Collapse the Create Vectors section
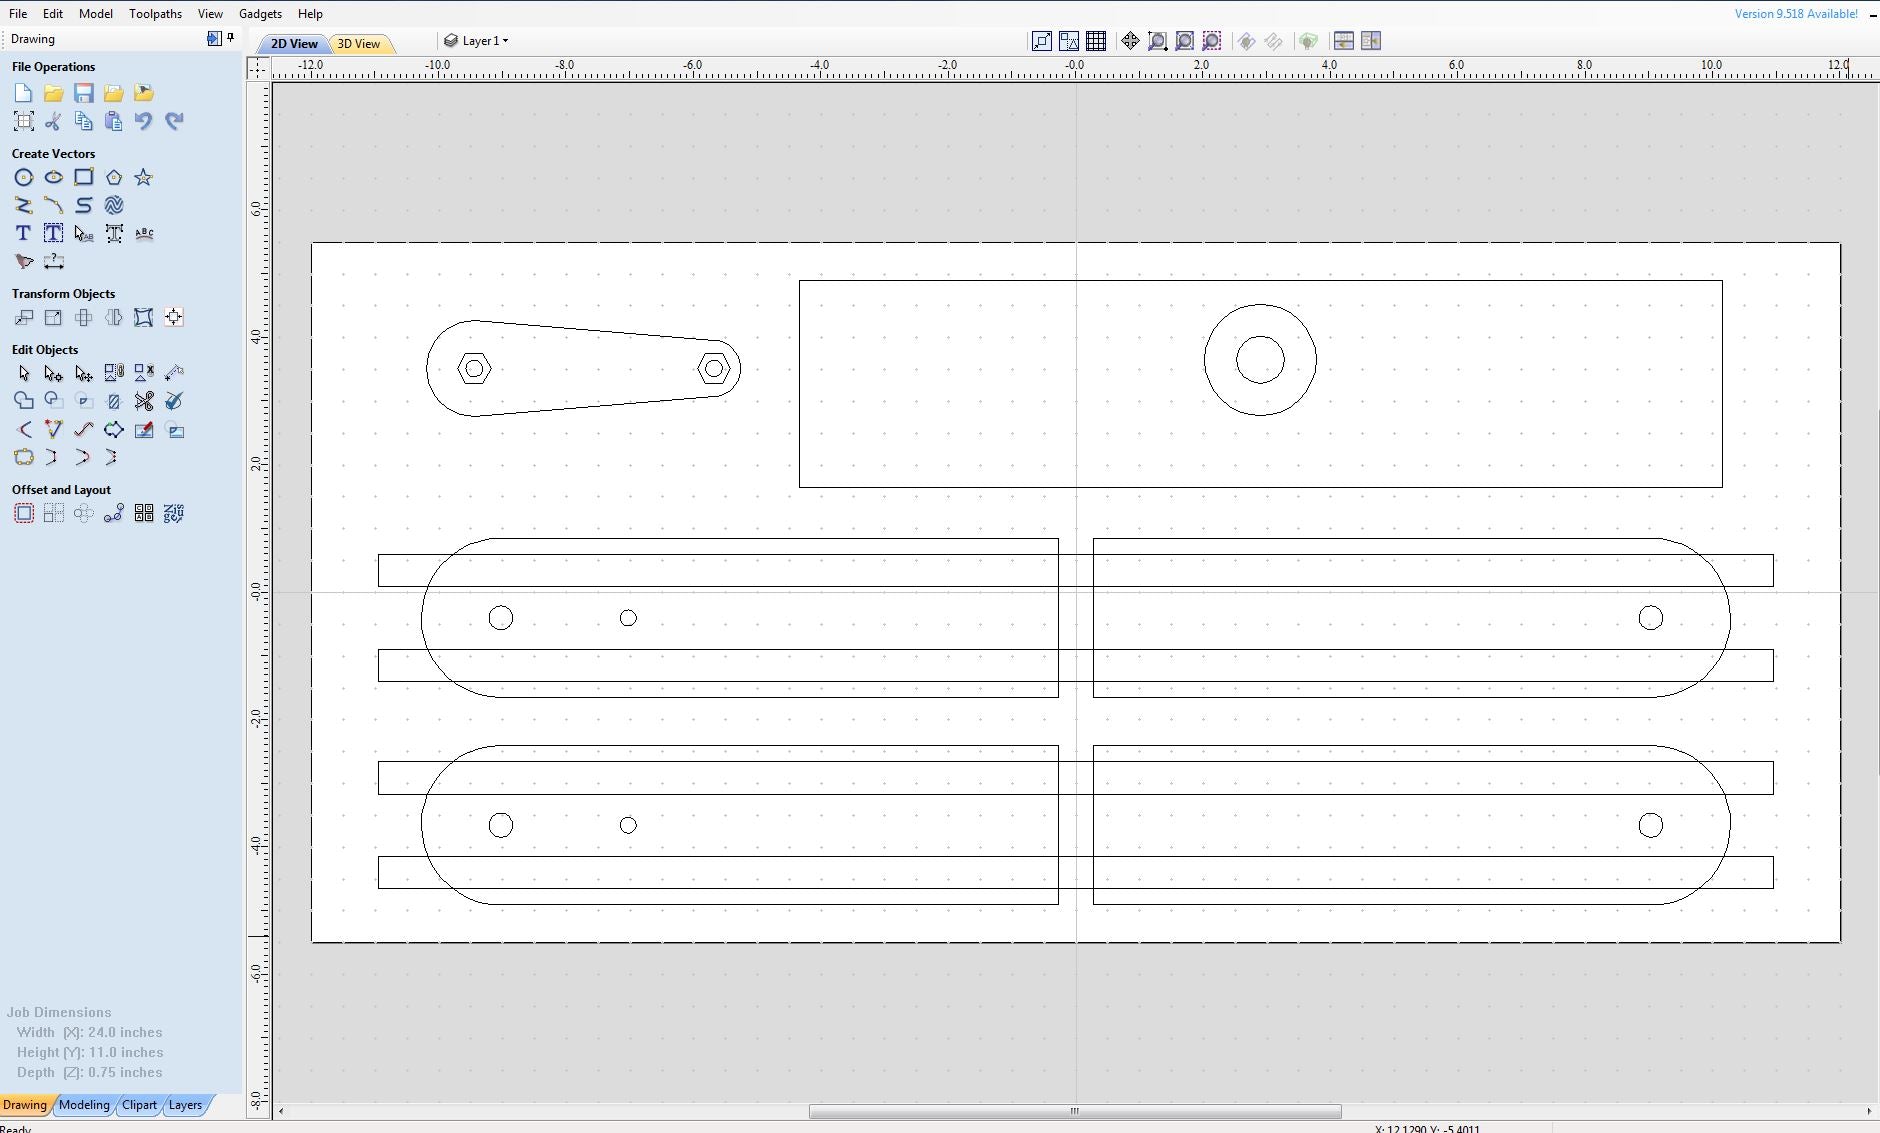 click(54, 154)
